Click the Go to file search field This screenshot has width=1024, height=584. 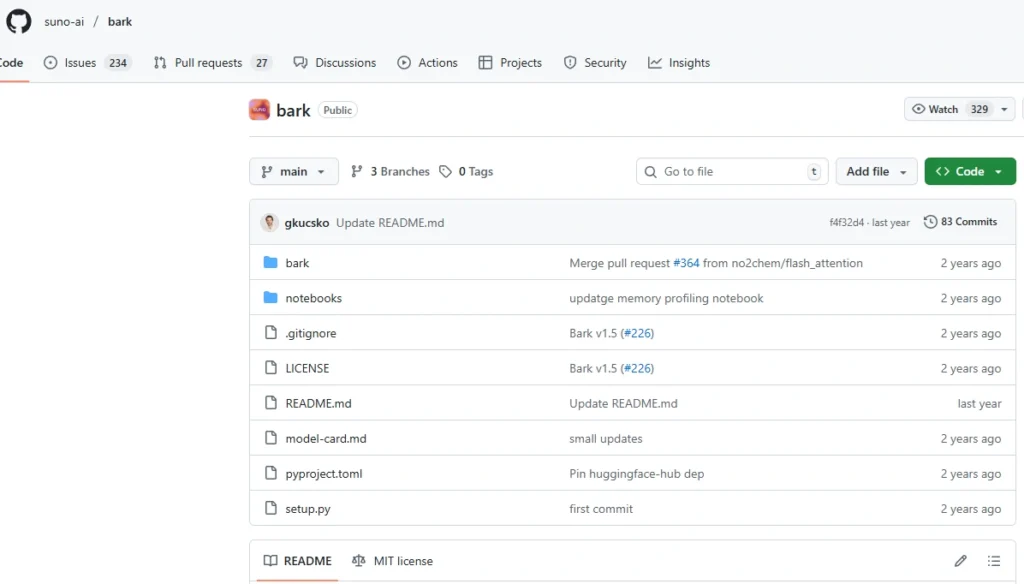733,172
